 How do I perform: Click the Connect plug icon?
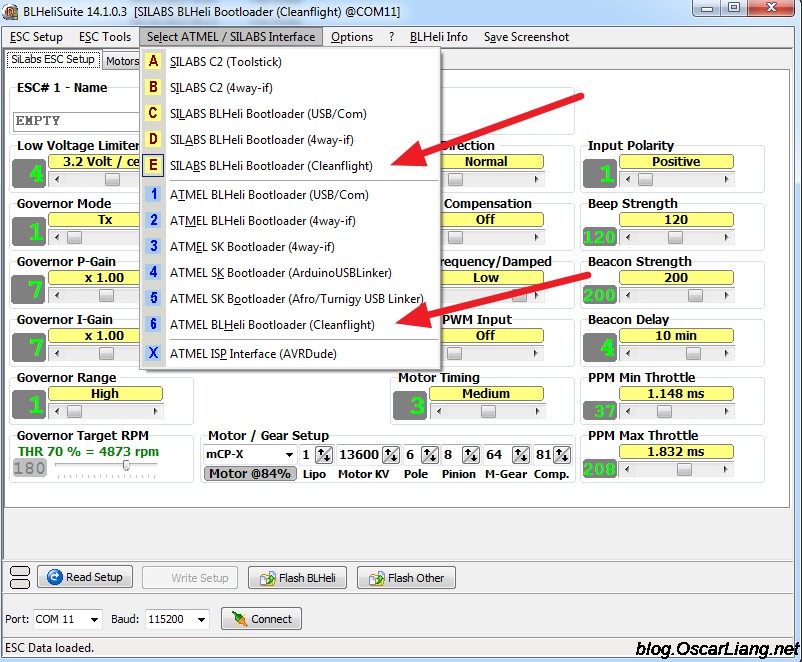pos(240,619)
